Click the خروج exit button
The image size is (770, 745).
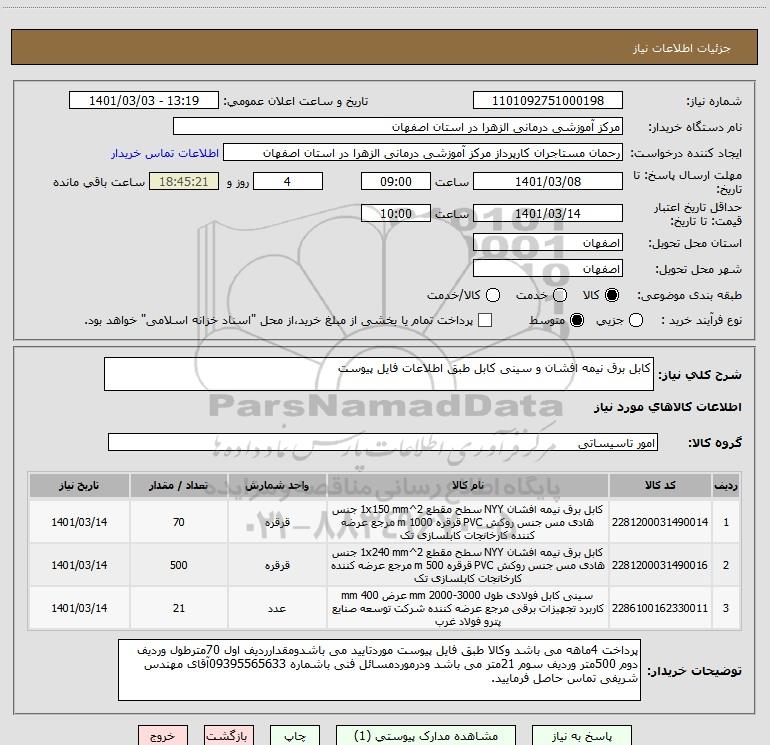coord(163,736)
